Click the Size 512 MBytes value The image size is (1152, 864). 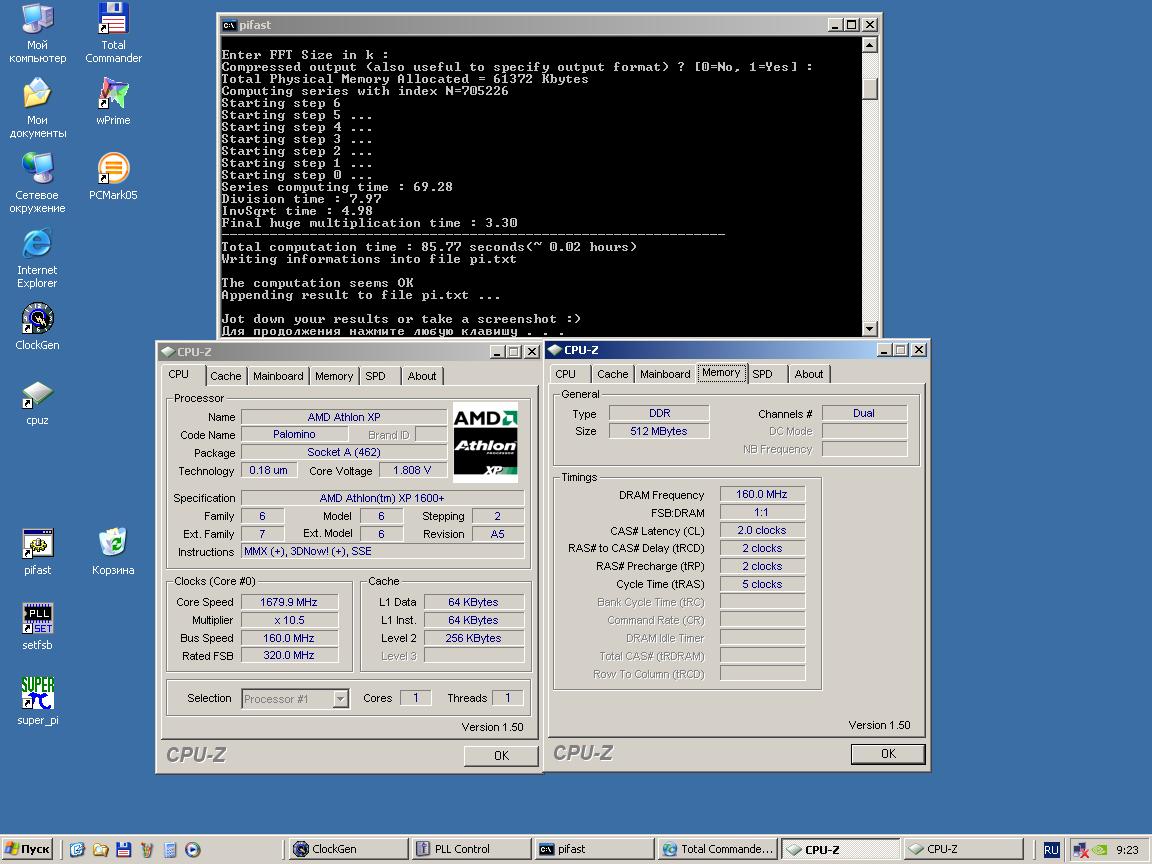coord(658,431)
